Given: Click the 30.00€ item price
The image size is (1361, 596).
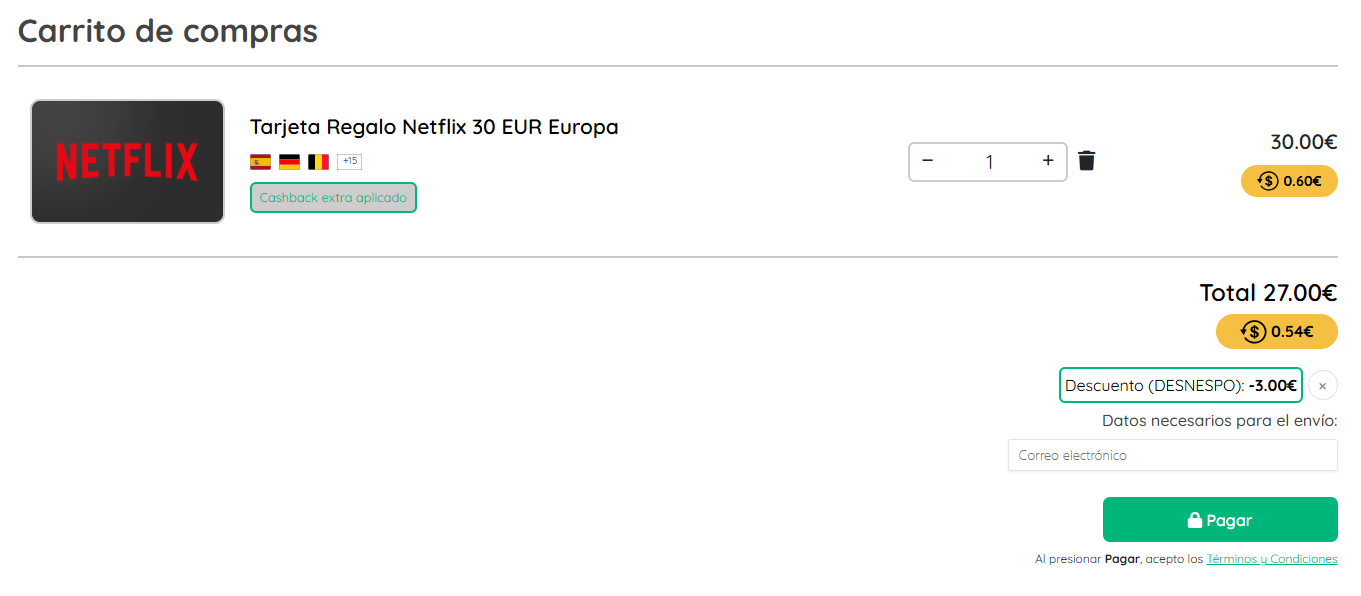Looking at the screenshot, I should pyautogui.click(x=1303, y=142).
